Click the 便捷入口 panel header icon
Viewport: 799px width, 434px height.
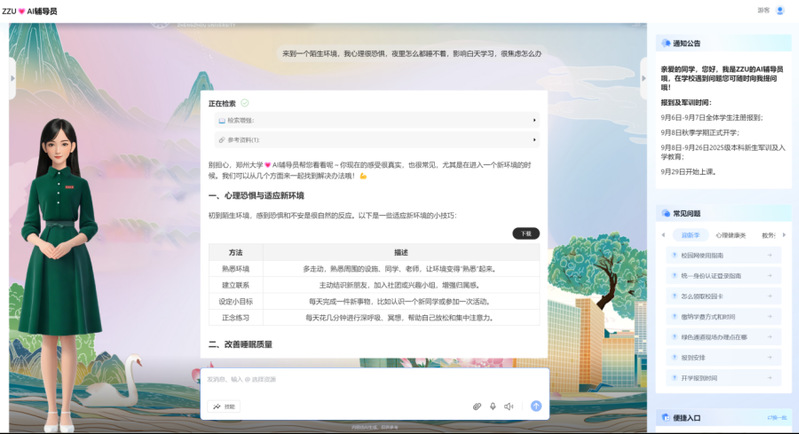(664, 417)
